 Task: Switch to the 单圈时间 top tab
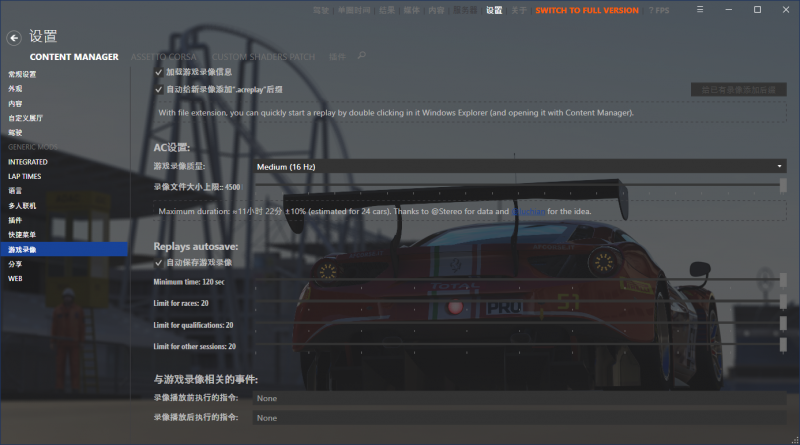[354, 10]
